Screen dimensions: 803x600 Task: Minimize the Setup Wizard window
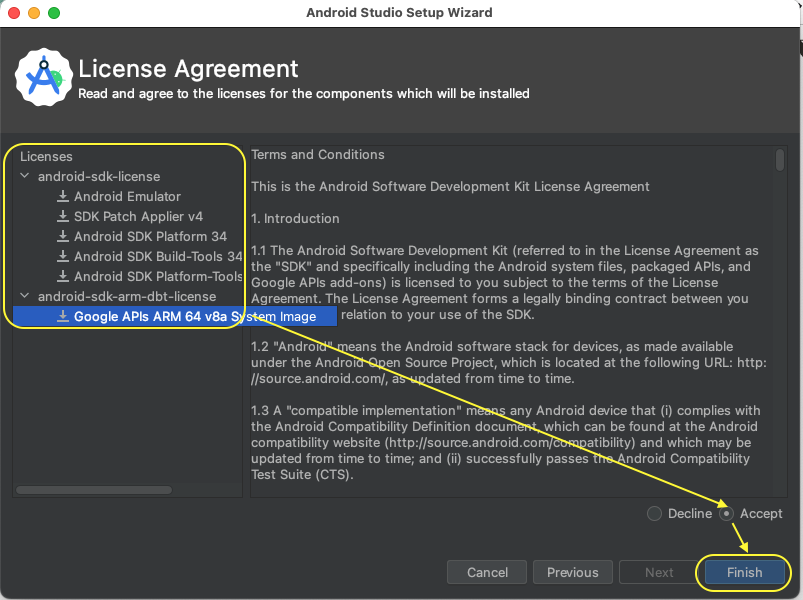(x=34, y=13)
